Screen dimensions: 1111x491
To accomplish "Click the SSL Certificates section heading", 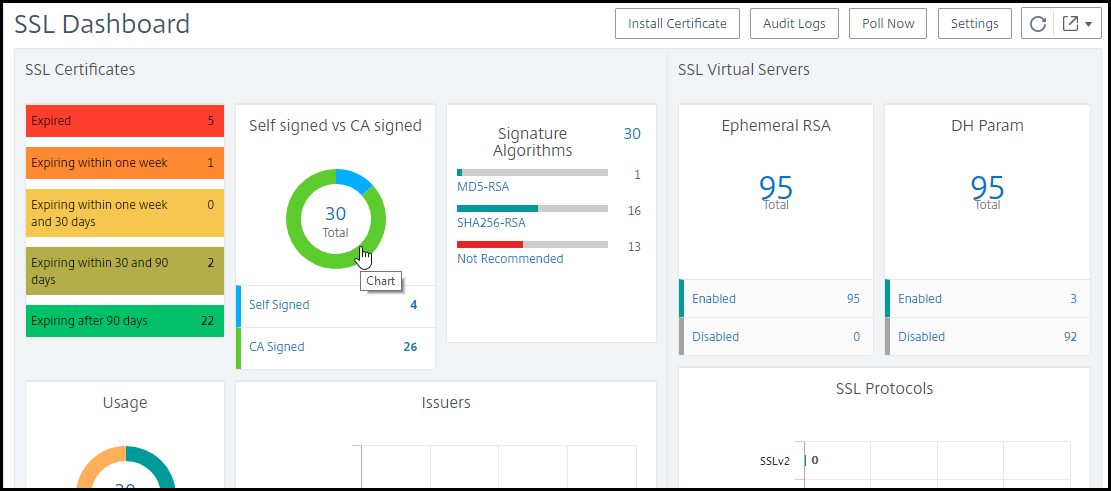I will (x=80, y=69).
